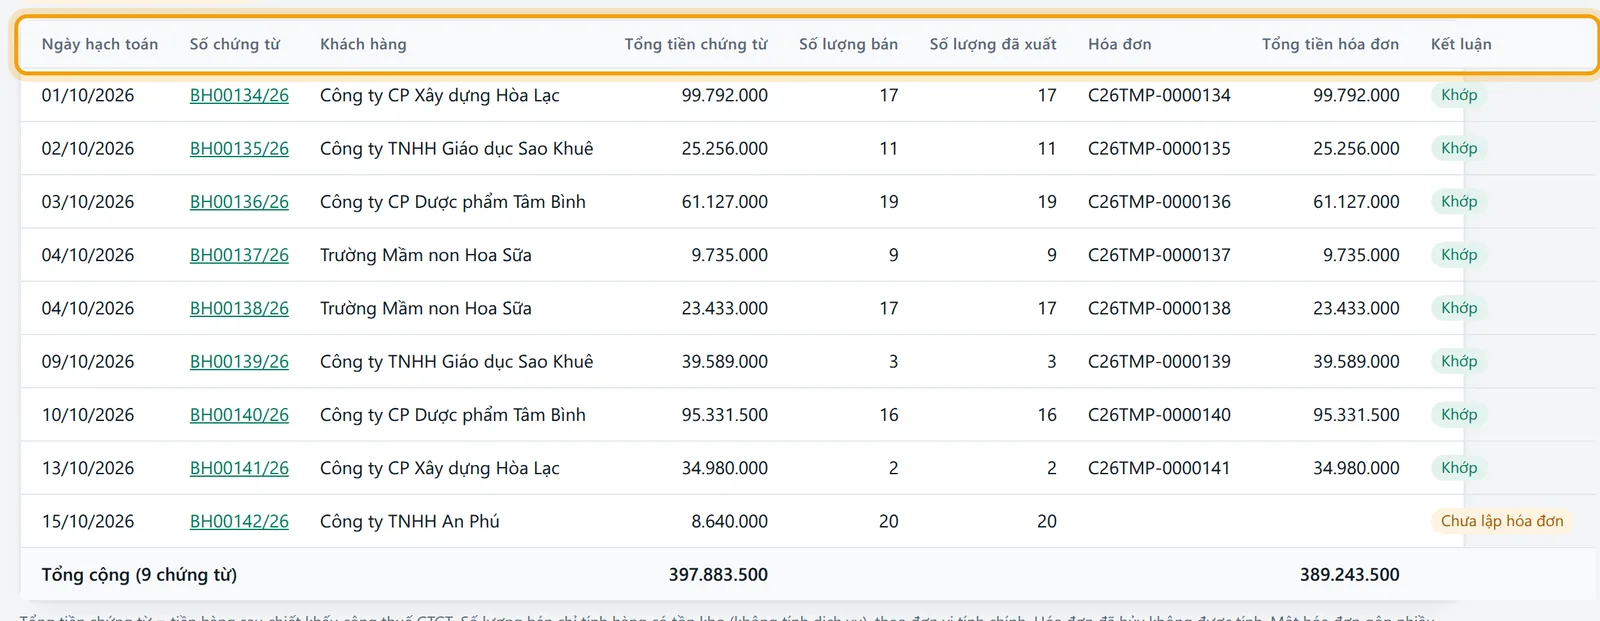This screenshot has height=621, width=1600.
Task: Click 'Công ty TNHH Giáo dục Sao Khuê' in BH00139/26 row
Action: point(456,361)
